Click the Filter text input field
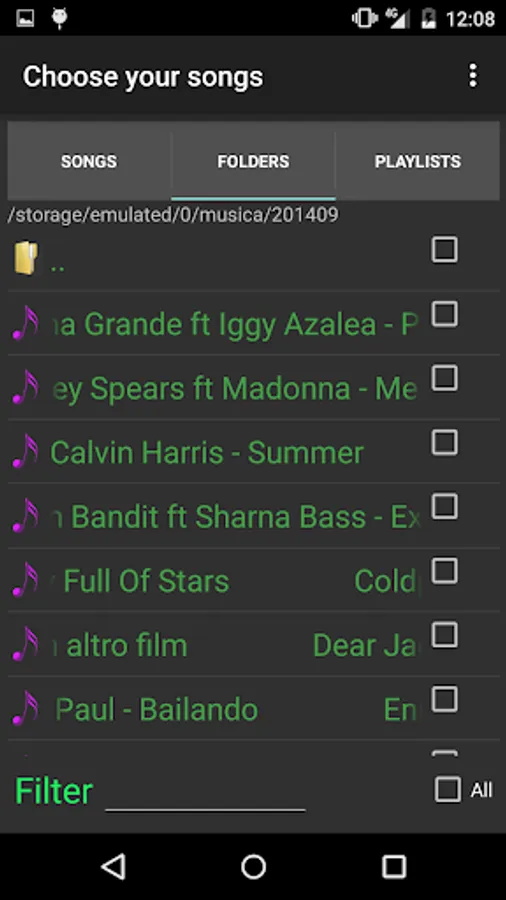 coord(205,792)
